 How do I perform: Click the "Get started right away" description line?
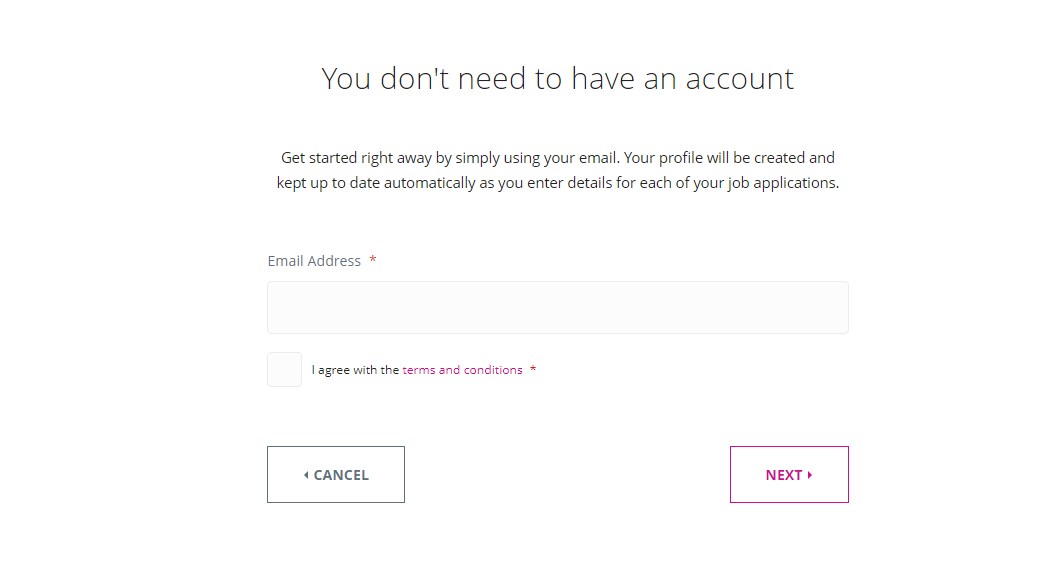[557, 158]
